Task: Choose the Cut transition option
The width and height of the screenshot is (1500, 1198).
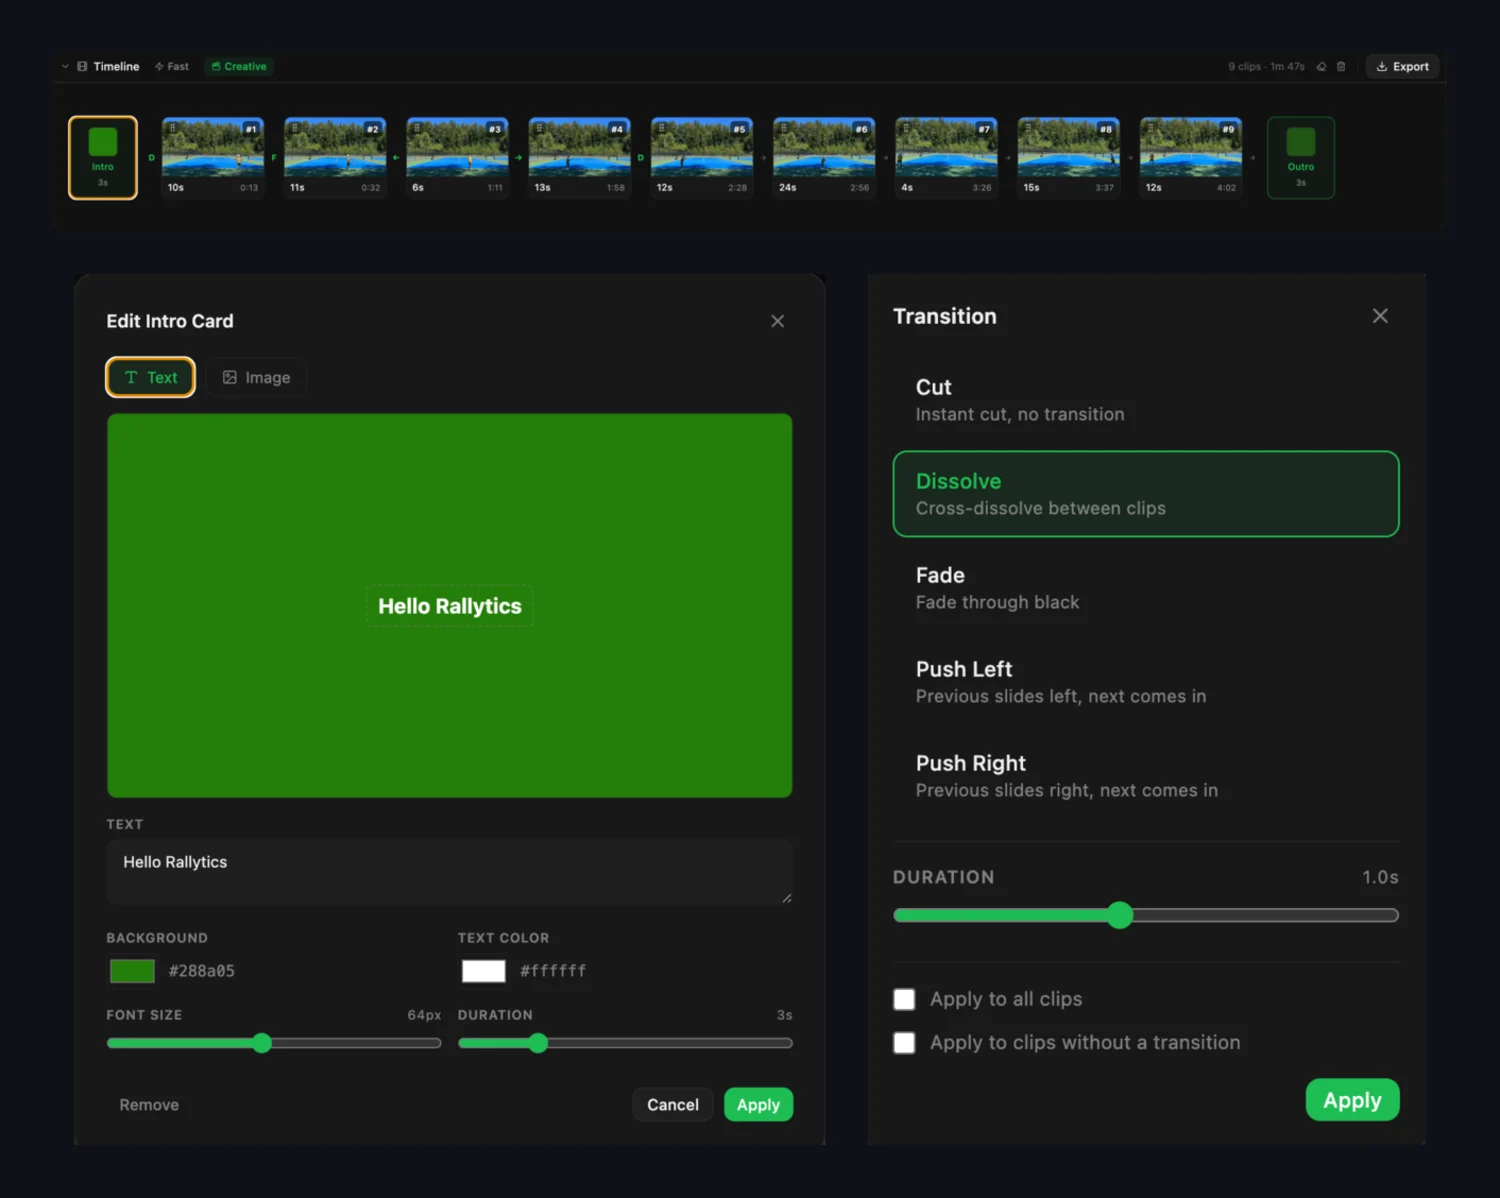Action: [1146, 400]
